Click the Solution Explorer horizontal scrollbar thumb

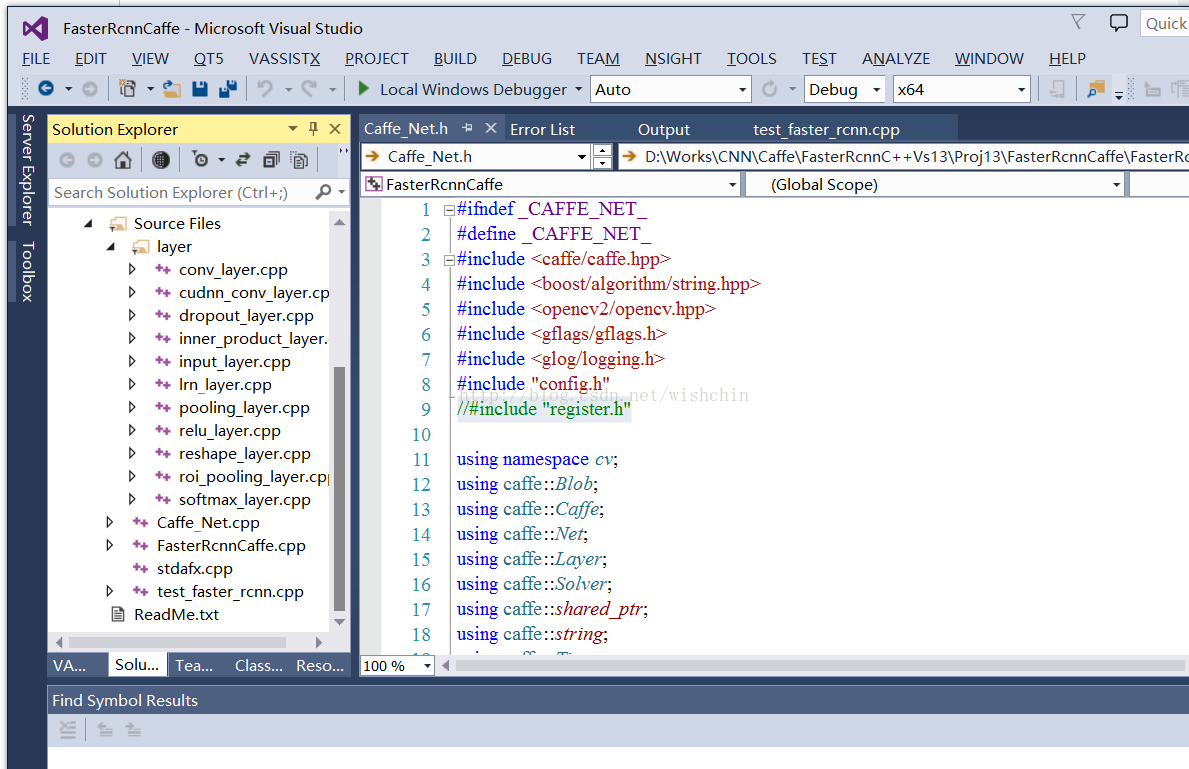pyautogui.click(x=177, y=642)
